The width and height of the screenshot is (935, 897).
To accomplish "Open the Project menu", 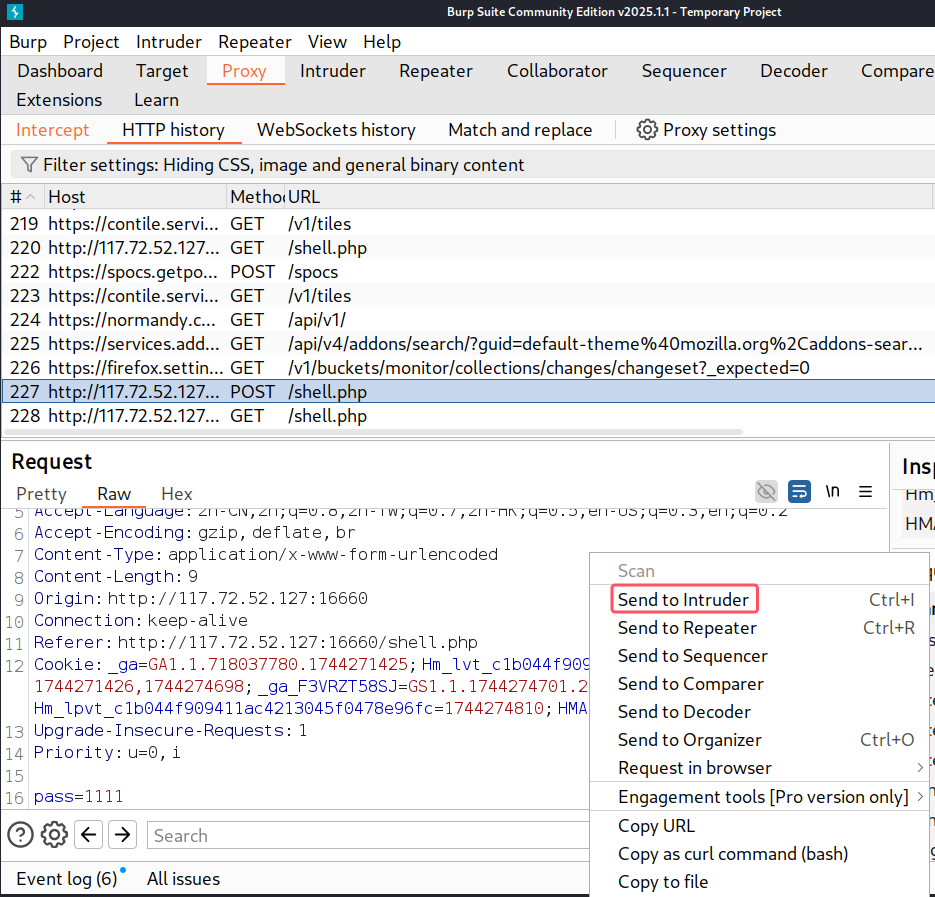I will [91, 42].
